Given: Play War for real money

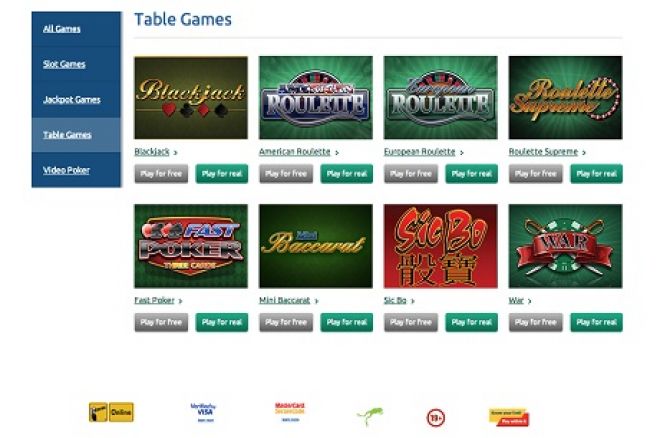Looking at the screenshot, I should tap(596, 322).
